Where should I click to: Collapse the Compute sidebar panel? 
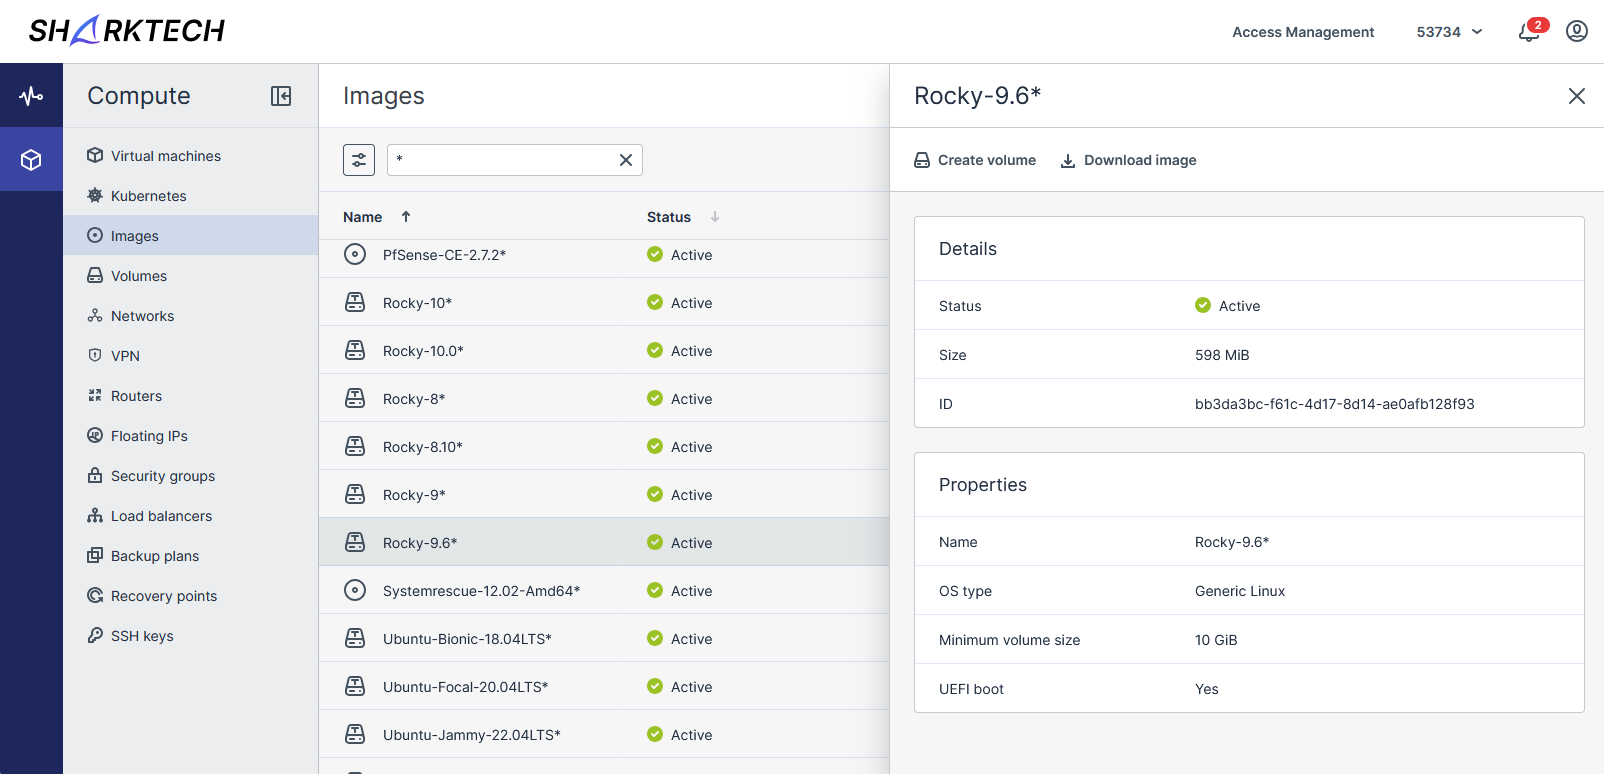pyautogui.click(x=281, y=96)
